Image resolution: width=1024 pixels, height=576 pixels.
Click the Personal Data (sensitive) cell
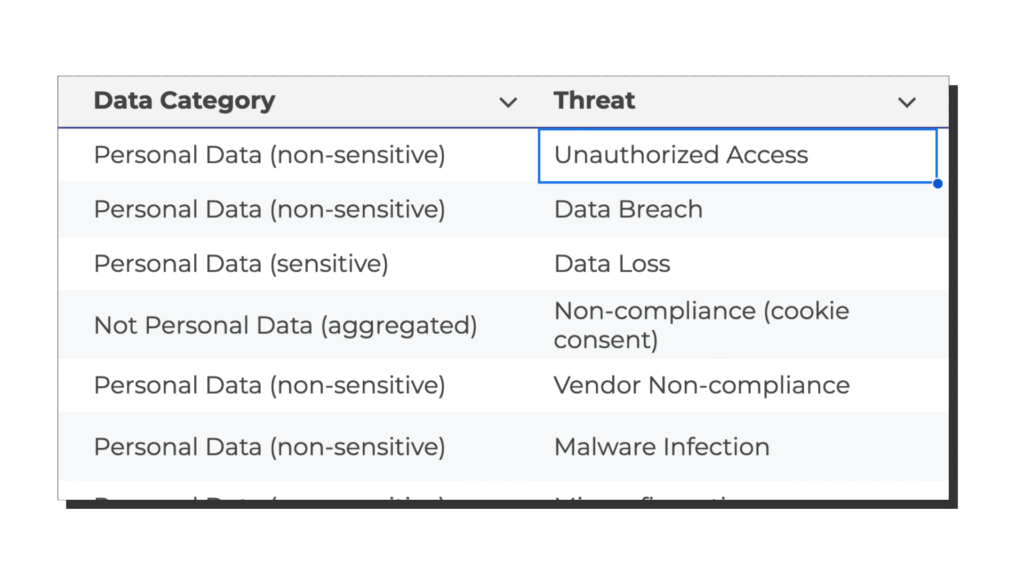click(241, 264)
